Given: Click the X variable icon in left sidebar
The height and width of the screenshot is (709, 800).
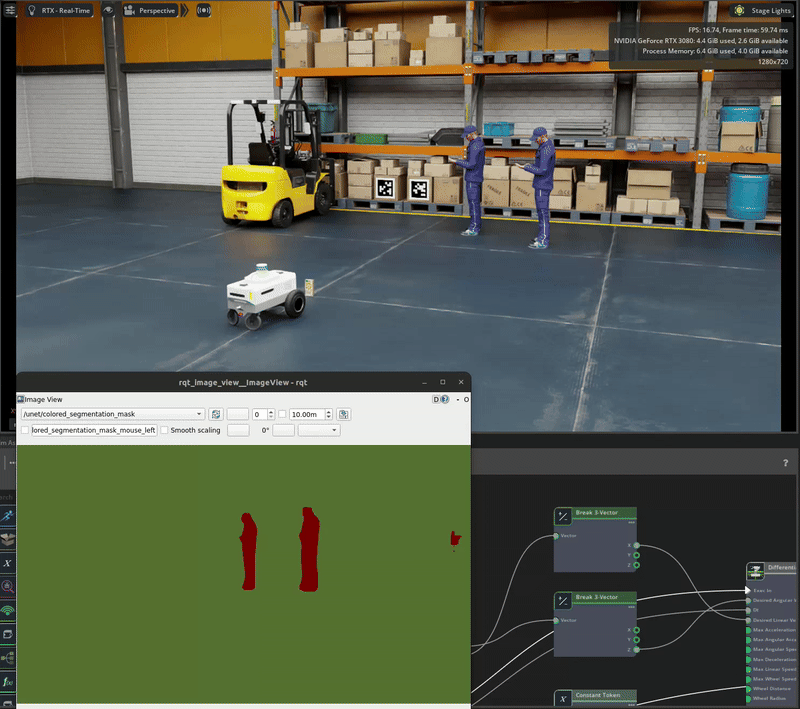Looking at the screenshot, I should pyautogui.click(x=8, y=563).
